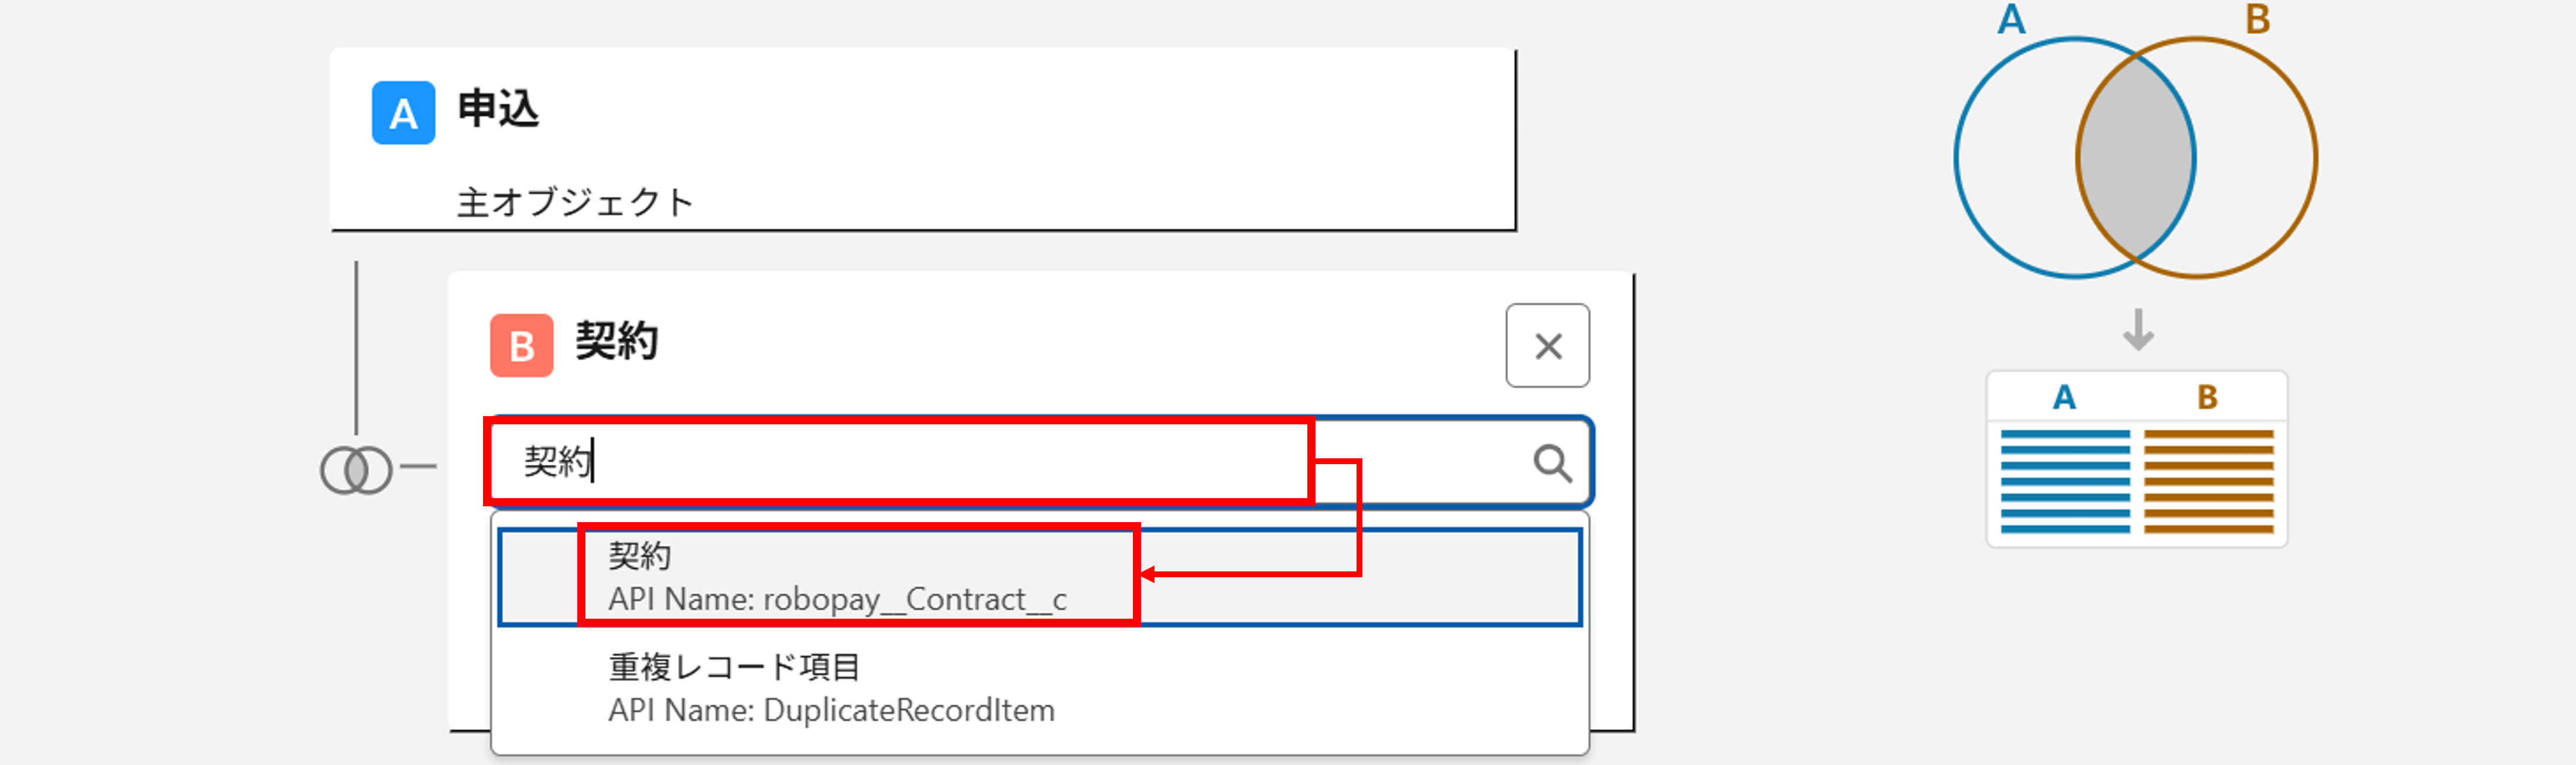Click the 契約 heading in the B card

(x=616, y=342)
